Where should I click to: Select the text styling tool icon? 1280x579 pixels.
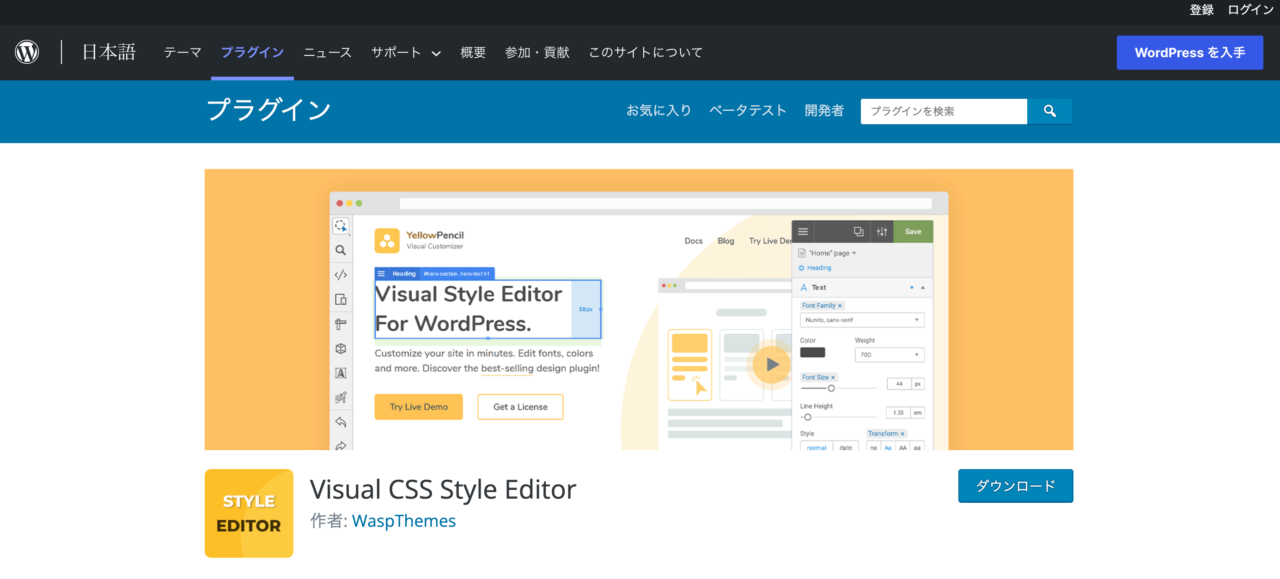tap(340, 373)
